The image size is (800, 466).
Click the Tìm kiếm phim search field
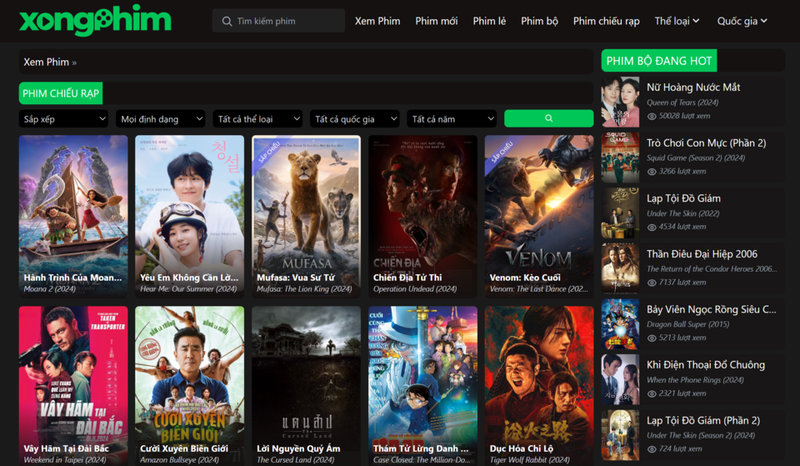tap(279, 21)
